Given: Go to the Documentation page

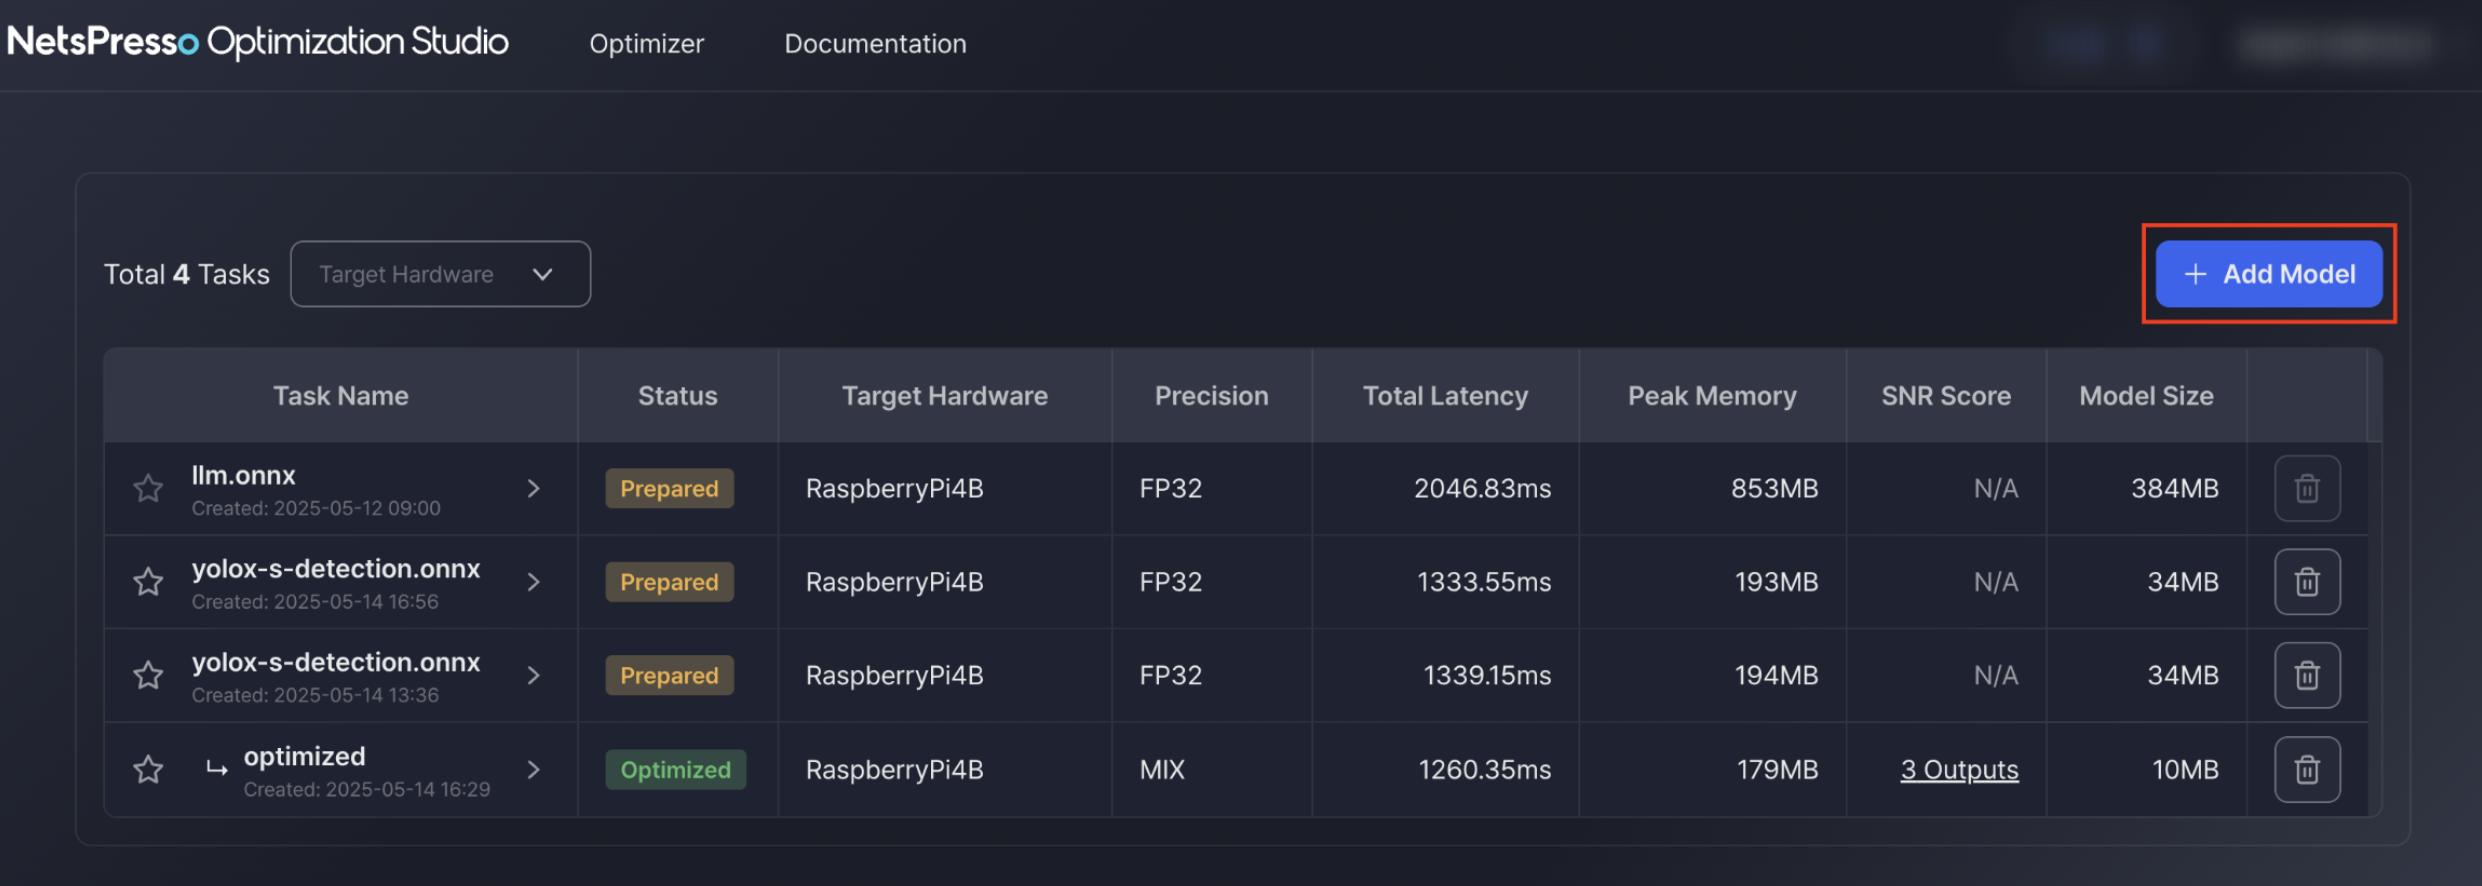Looking at the screenshot, I should pos(875,44).
